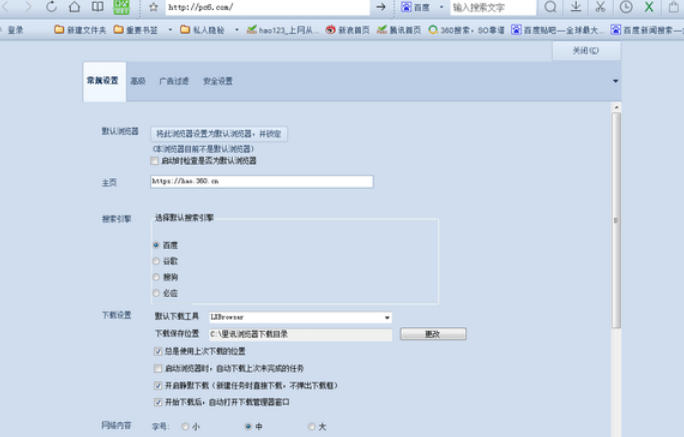Expand arrow at right of settings tab bar
This screenshot has height=437, width=684.
point(615,81)
